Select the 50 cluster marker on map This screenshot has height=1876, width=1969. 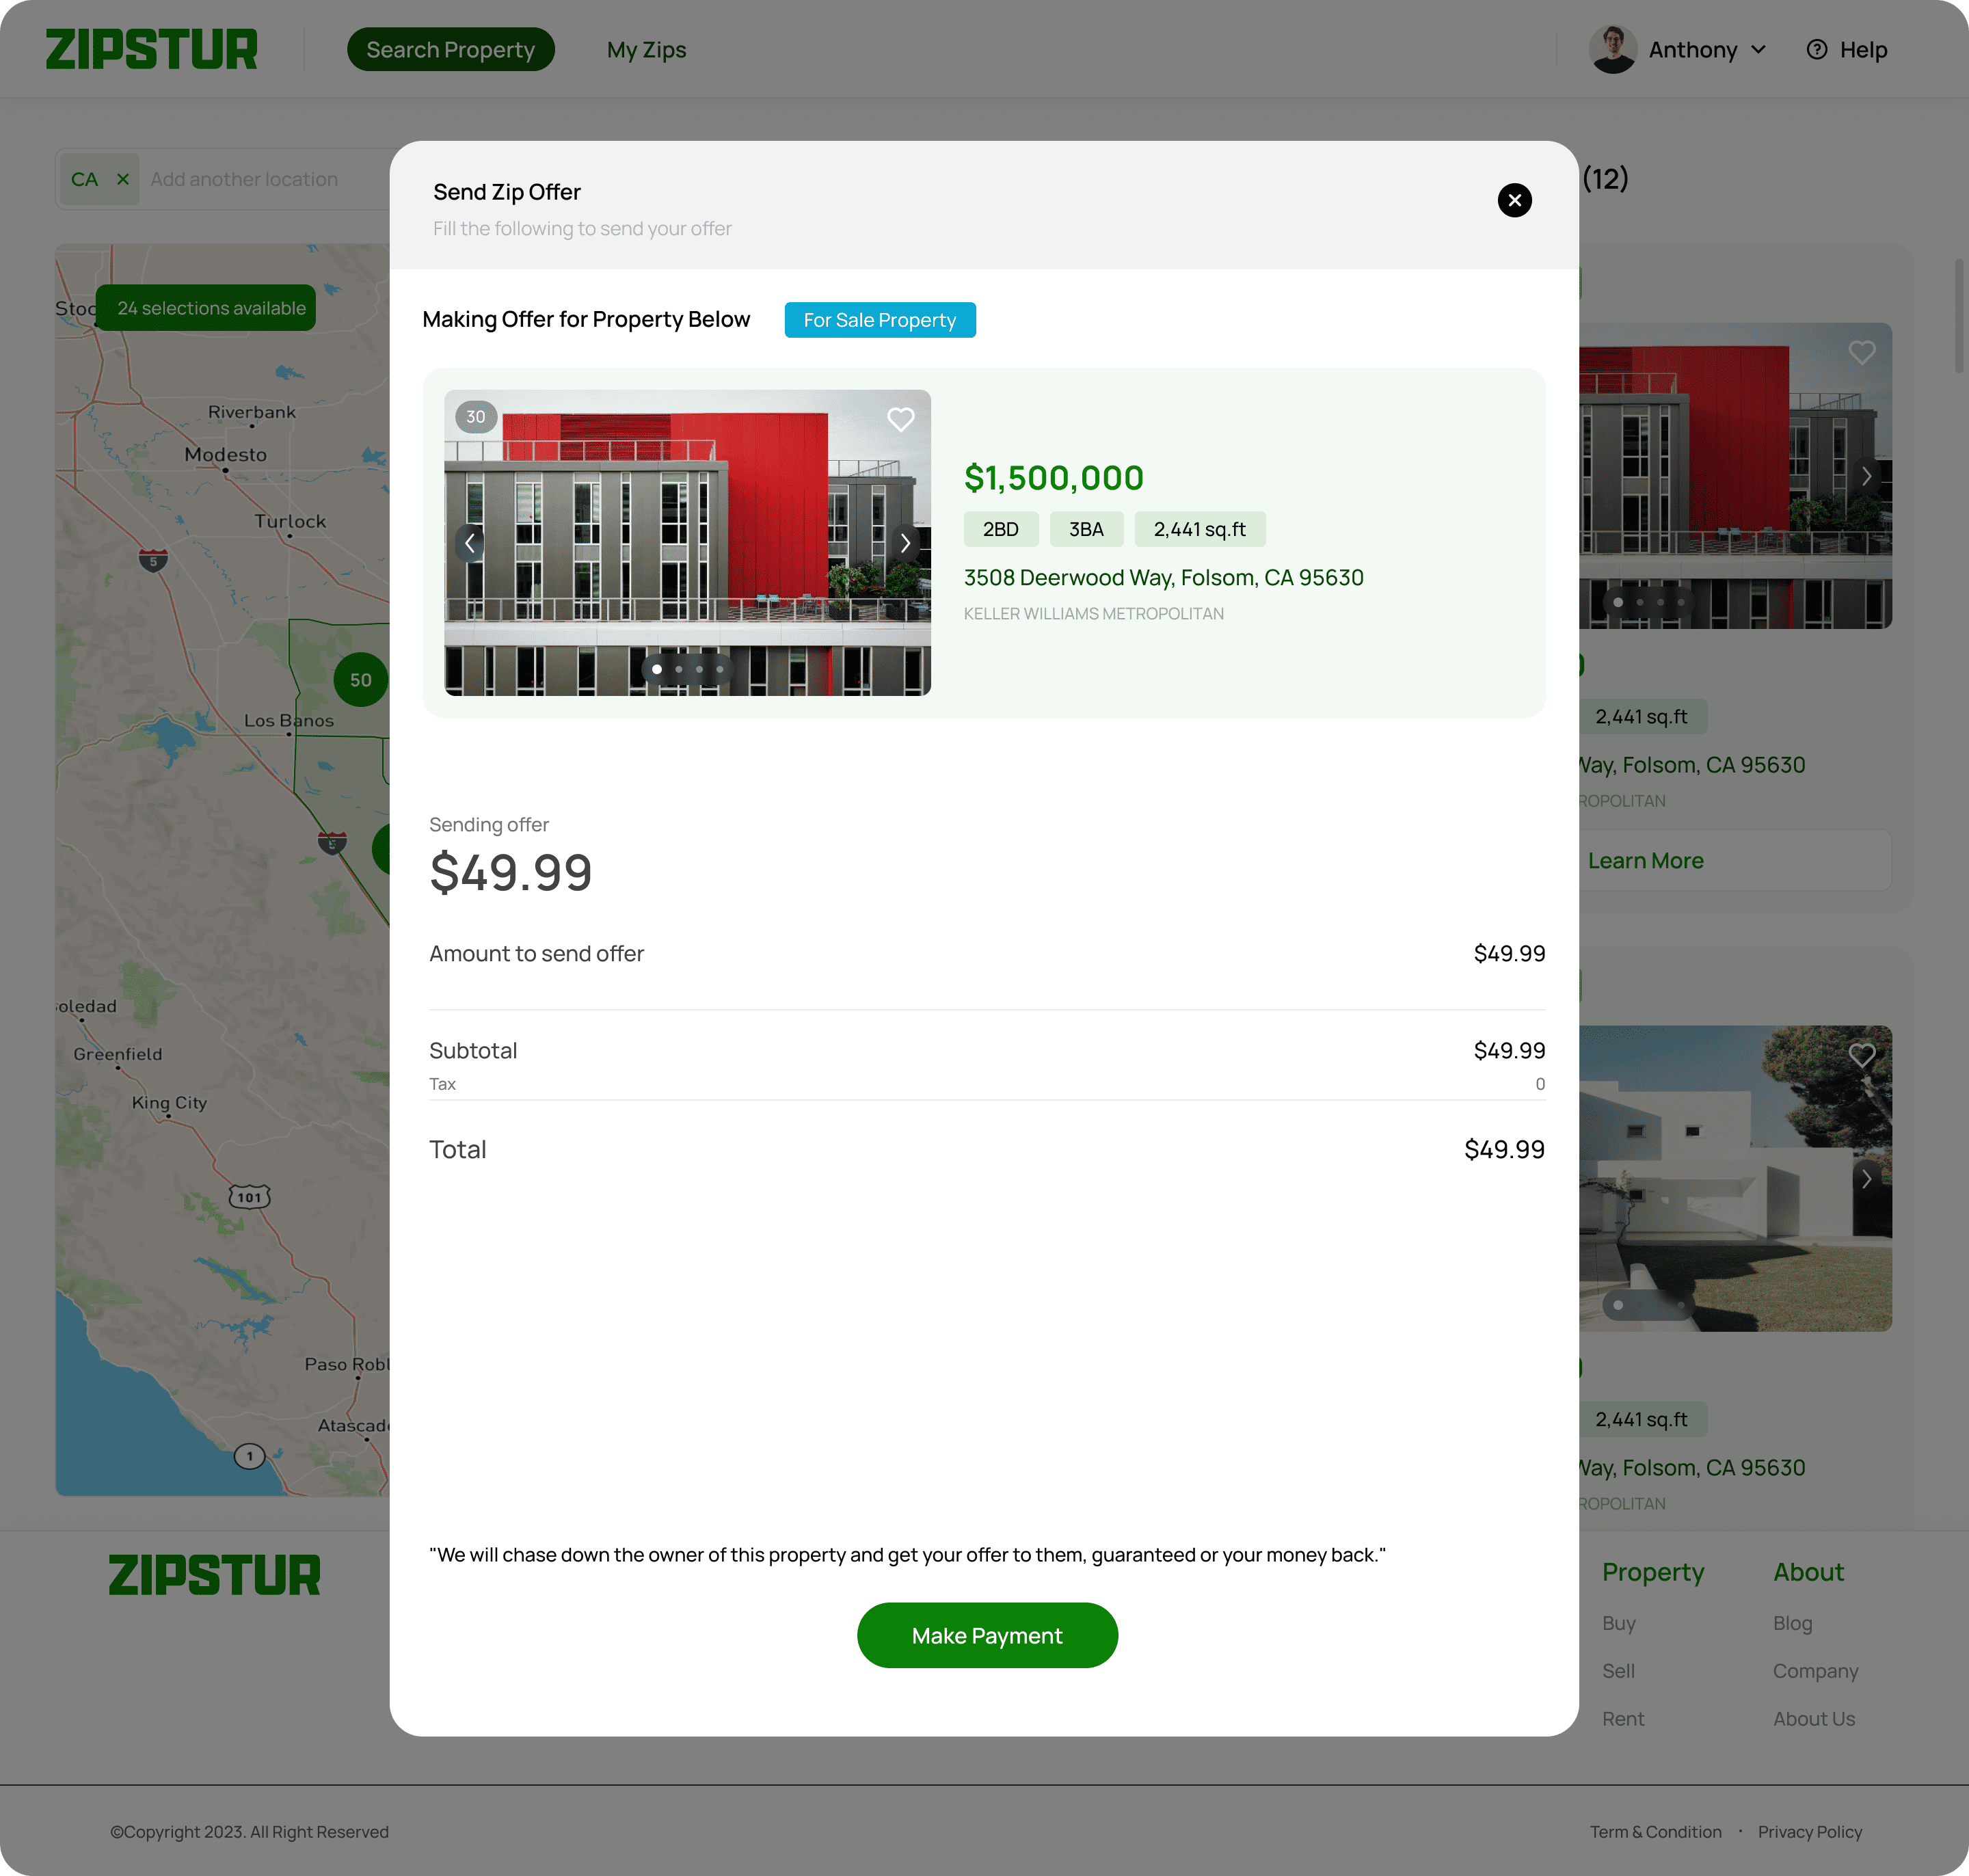[x=360, y=680]
